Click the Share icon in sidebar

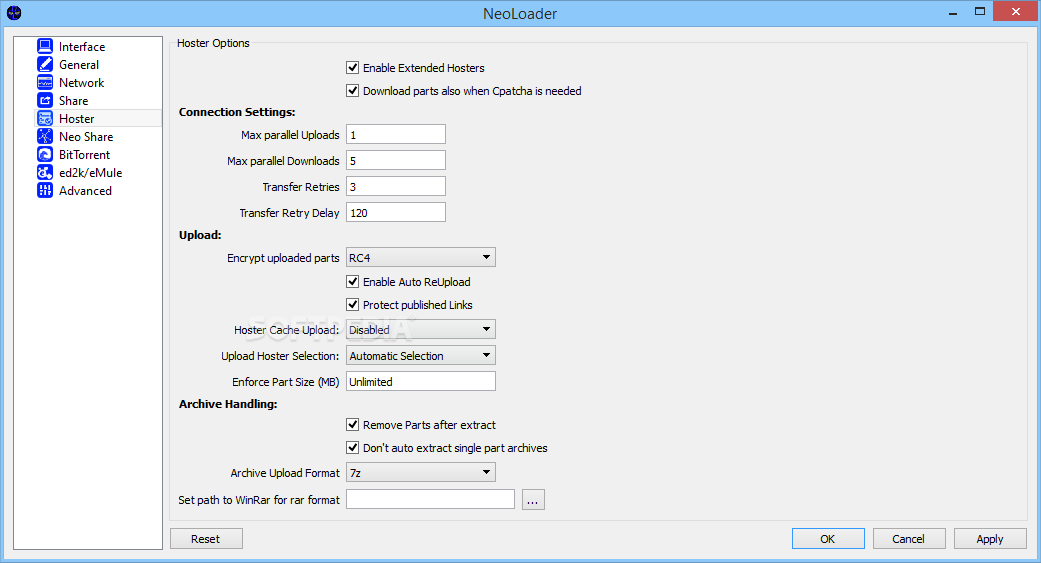(x=44, y=100)
